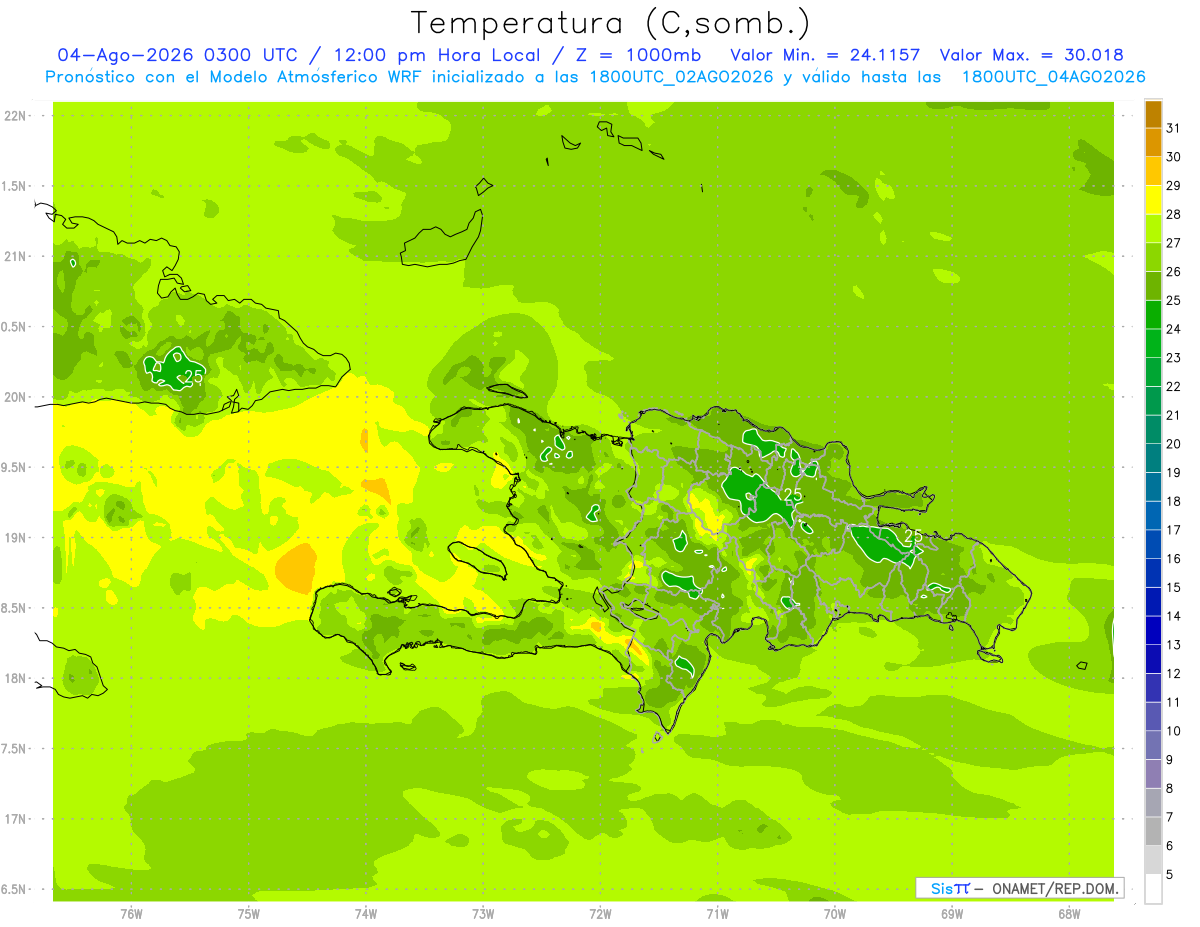Click the 'Temperatura (C,somb.)' map title

coord(611,23)
